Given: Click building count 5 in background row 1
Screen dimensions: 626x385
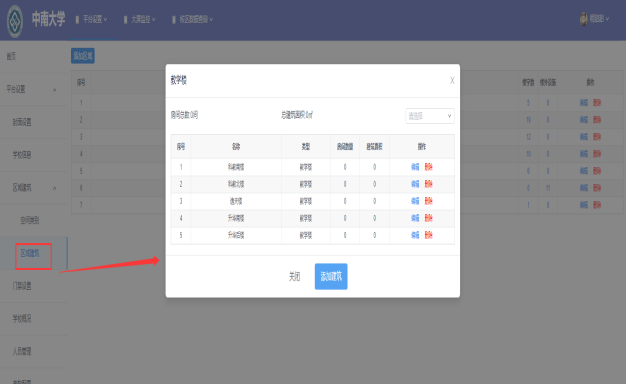Looking at the screenshot, I should click(x=528, y=103).
